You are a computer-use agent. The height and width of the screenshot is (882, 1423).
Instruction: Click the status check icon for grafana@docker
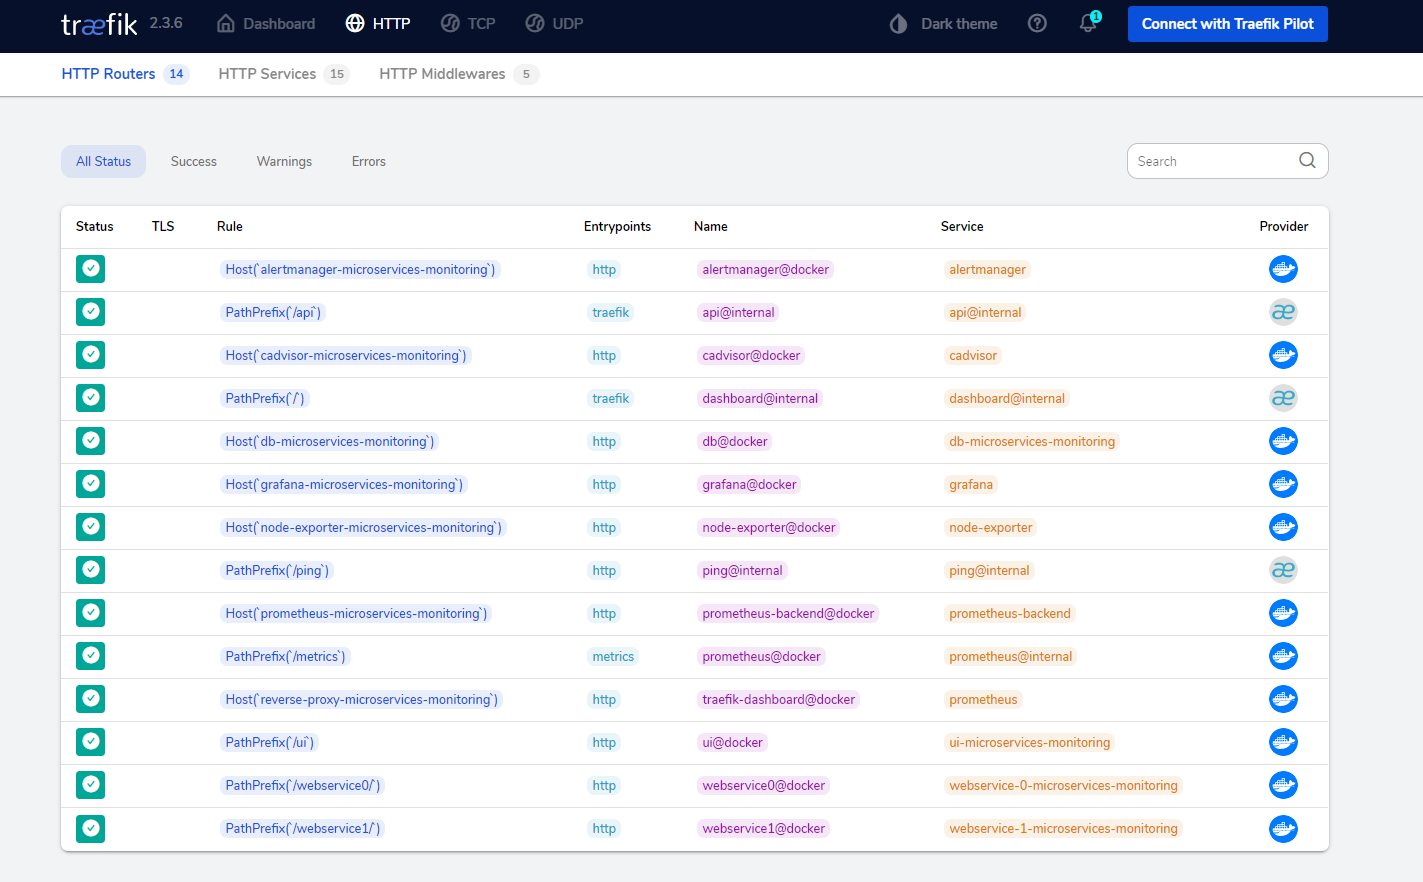(91, 484)
